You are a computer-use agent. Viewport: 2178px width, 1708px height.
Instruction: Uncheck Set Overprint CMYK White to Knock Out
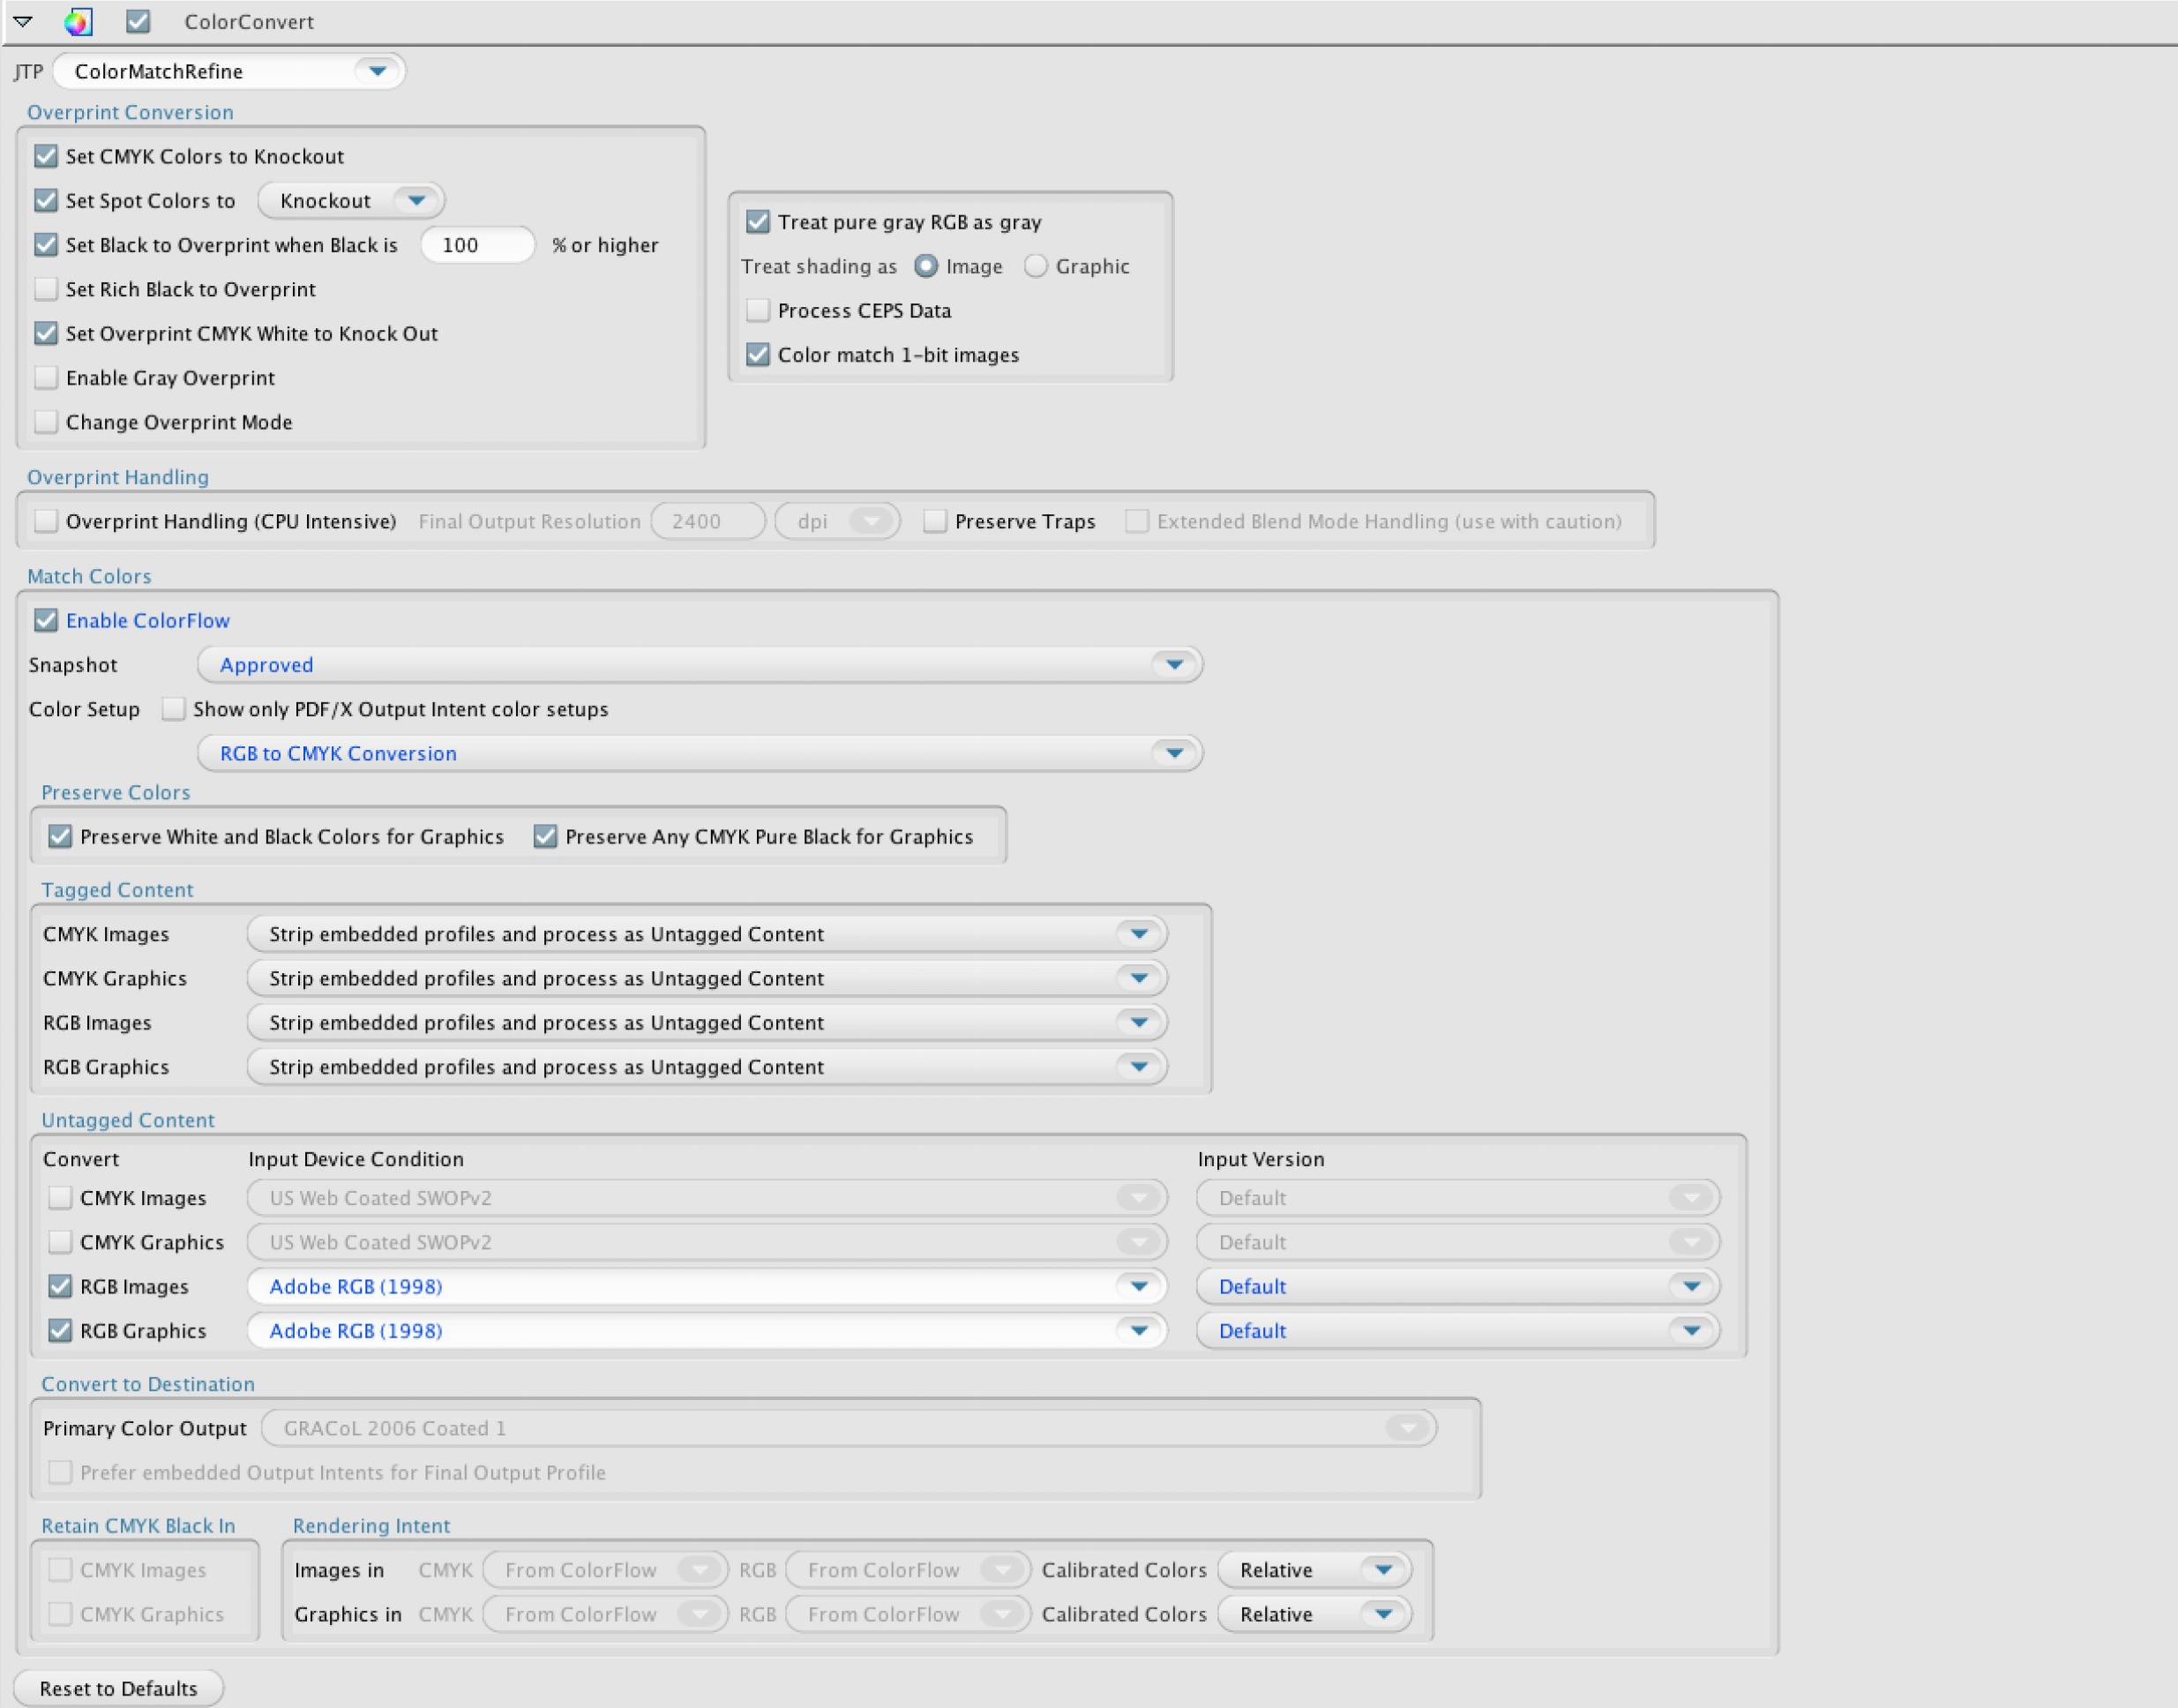click(46, 333)
